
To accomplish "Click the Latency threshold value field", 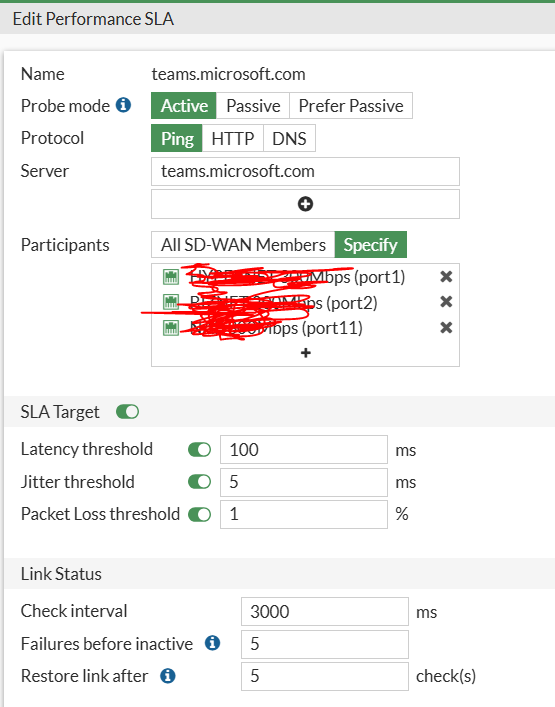I will 304,450.
